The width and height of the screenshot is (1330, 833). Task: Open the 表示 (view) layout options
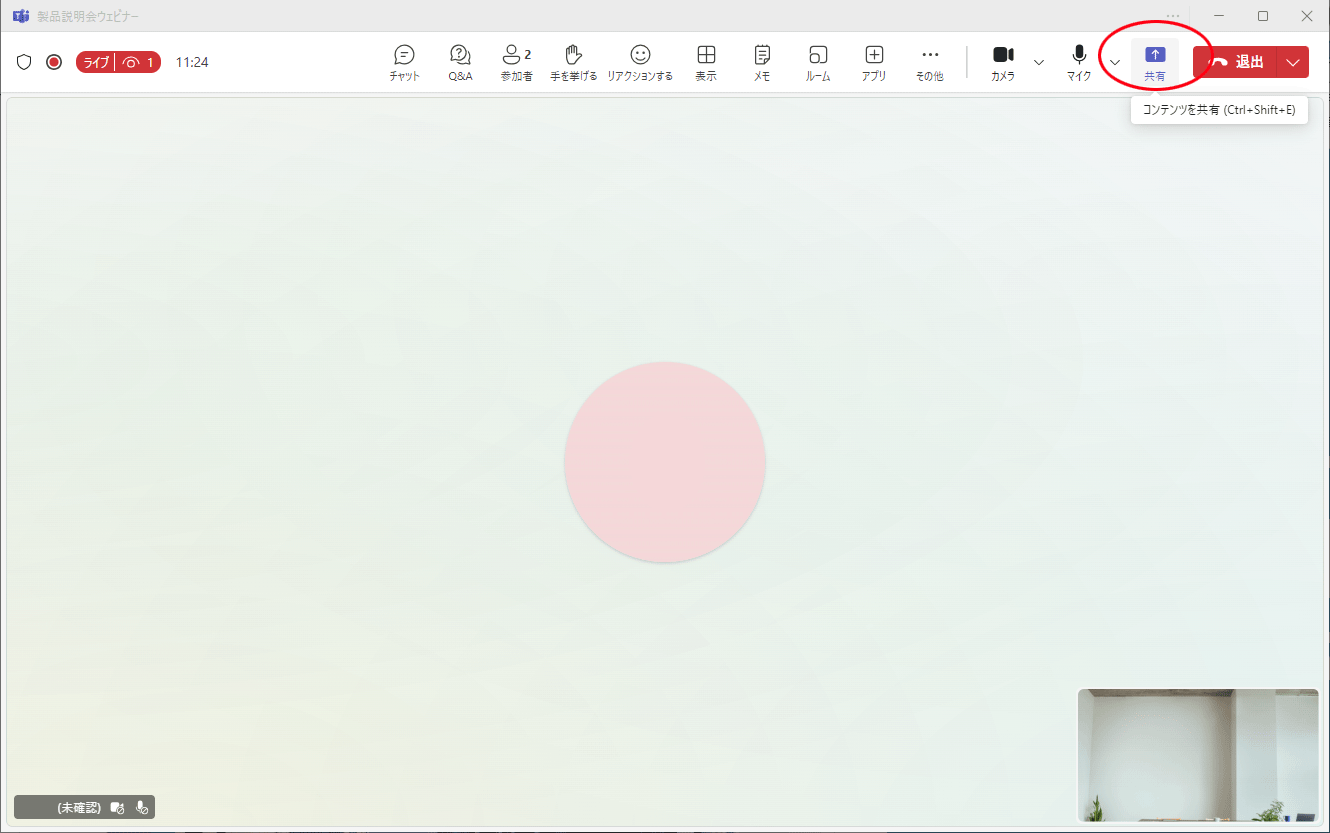pyautogui.click(x=706, y=62)
